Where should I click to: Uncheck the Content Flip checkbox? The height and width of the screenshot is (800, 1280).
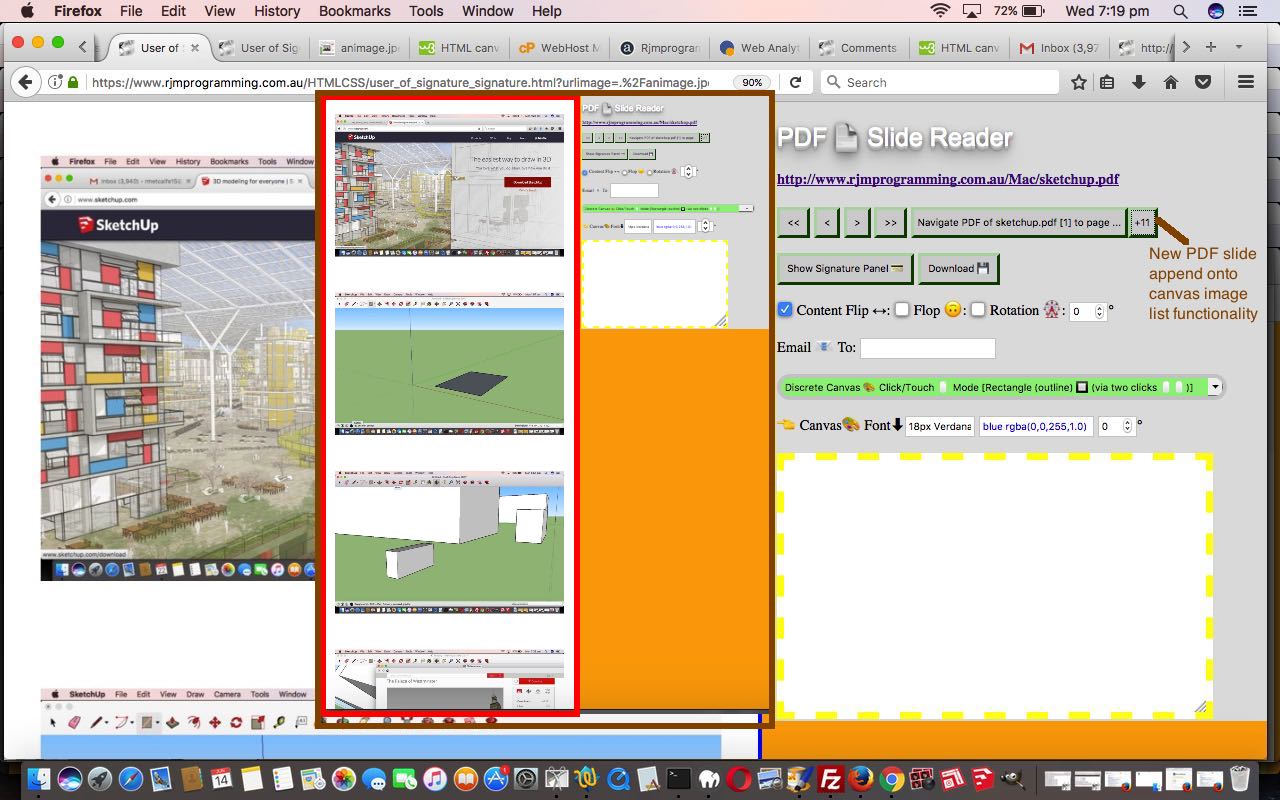785,310
